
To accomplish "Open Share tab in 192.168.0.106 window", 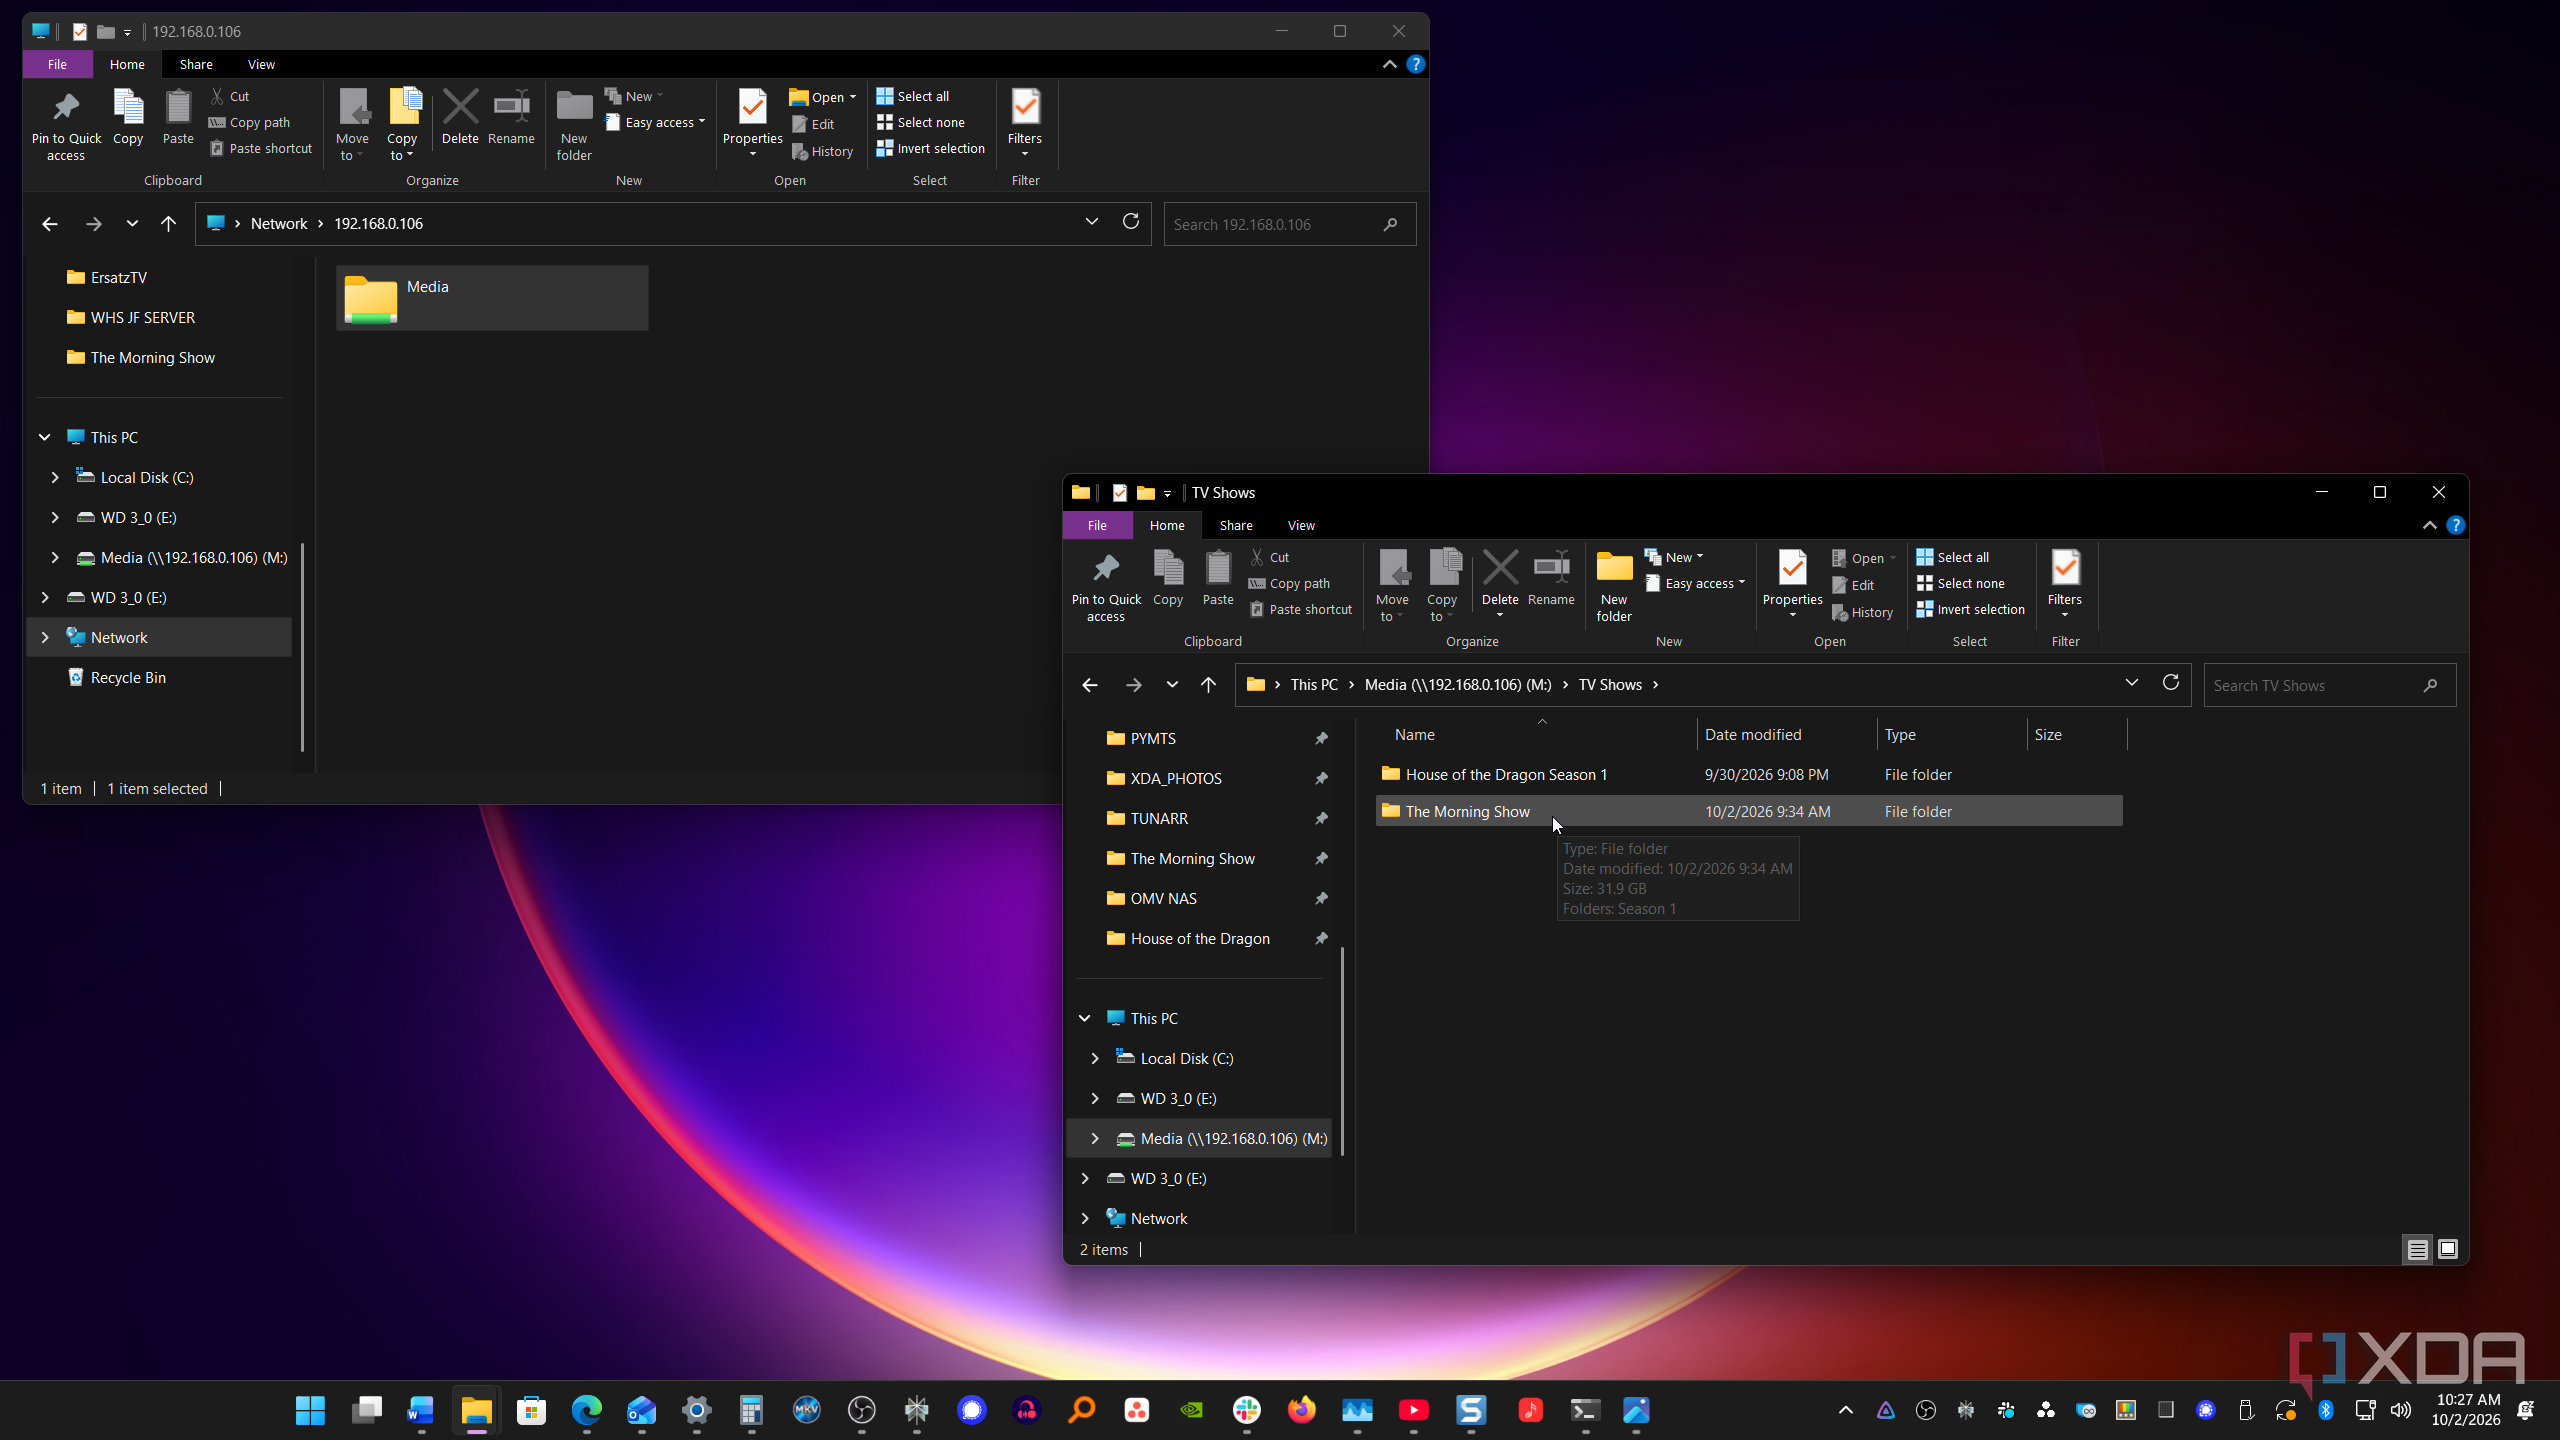I will (196, 64).
